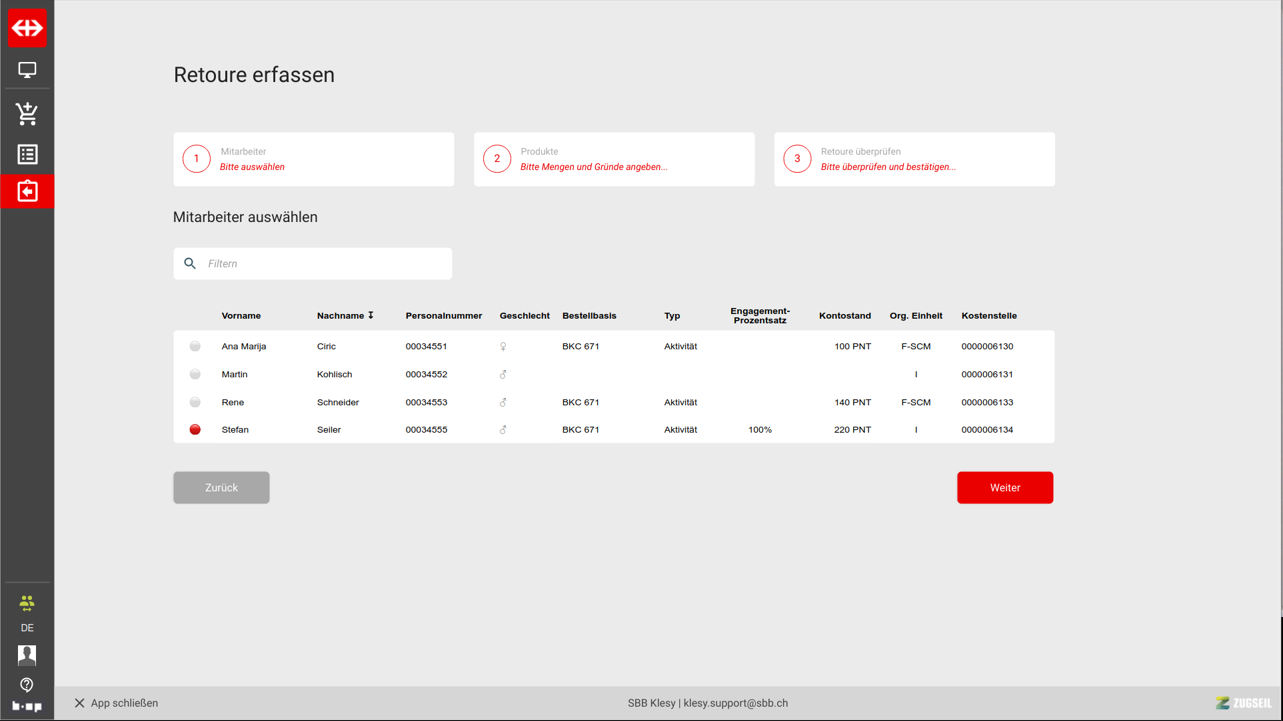Go to step 3 Retoure überprüfen
This screenshot has width=1283, height=721.
pos(914,159)
